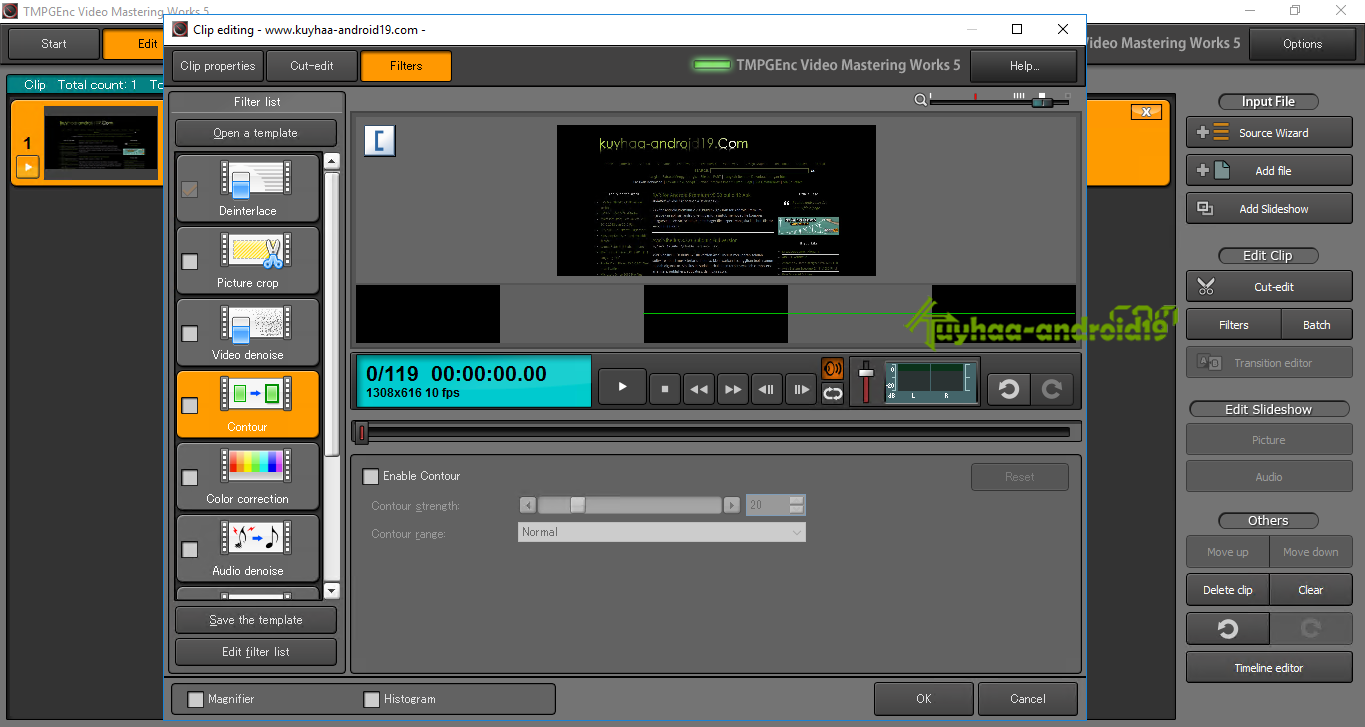The width and height of the screenshot is (1365, 727).
Task: Cancel the Clip editing dialog
Action: 1027,699
